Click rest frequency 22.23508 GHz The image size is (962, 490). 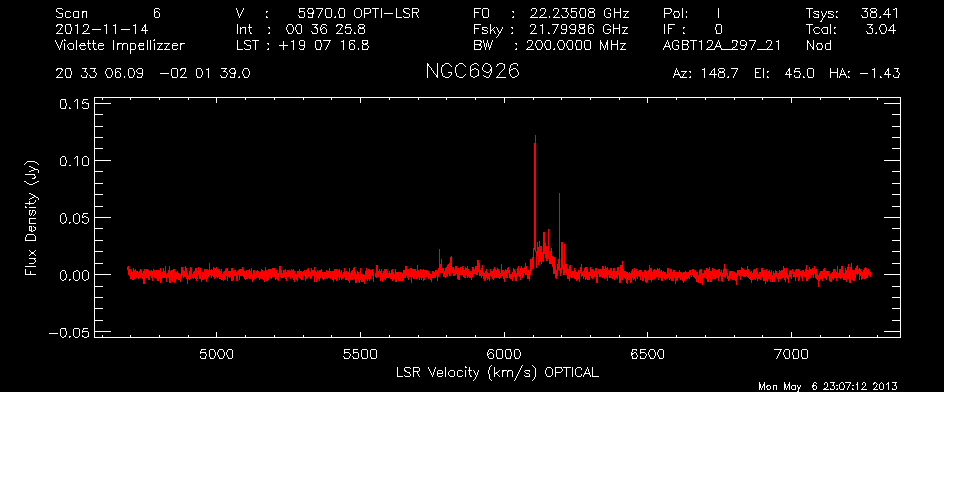tap(580, 13)
